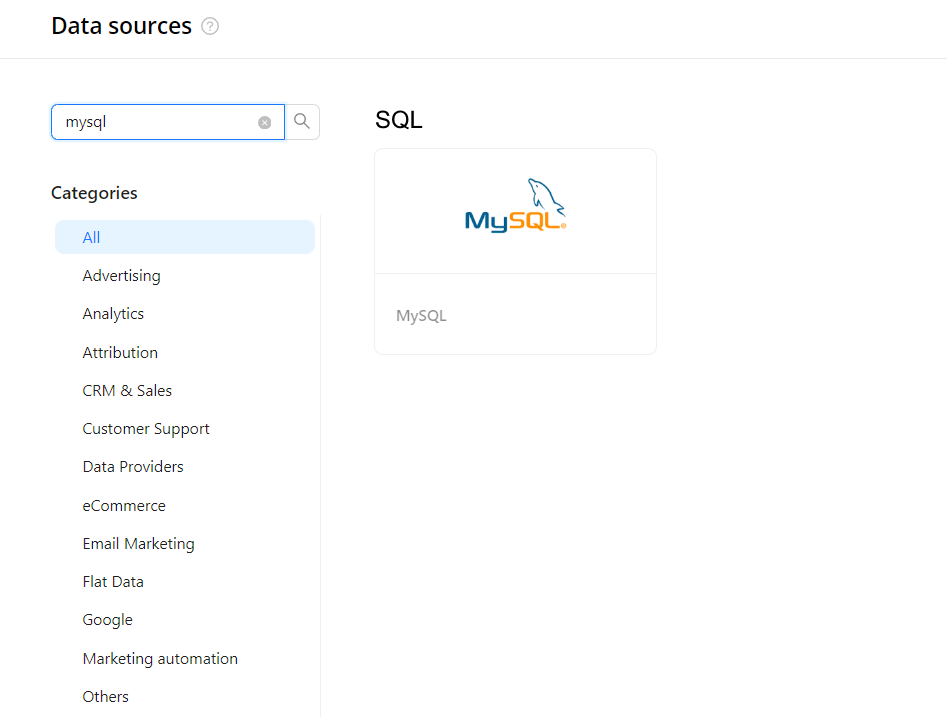Clear the mysql search text
This screenshot has height=717, width=947.
pyautogui.click(x=265, y=123)
